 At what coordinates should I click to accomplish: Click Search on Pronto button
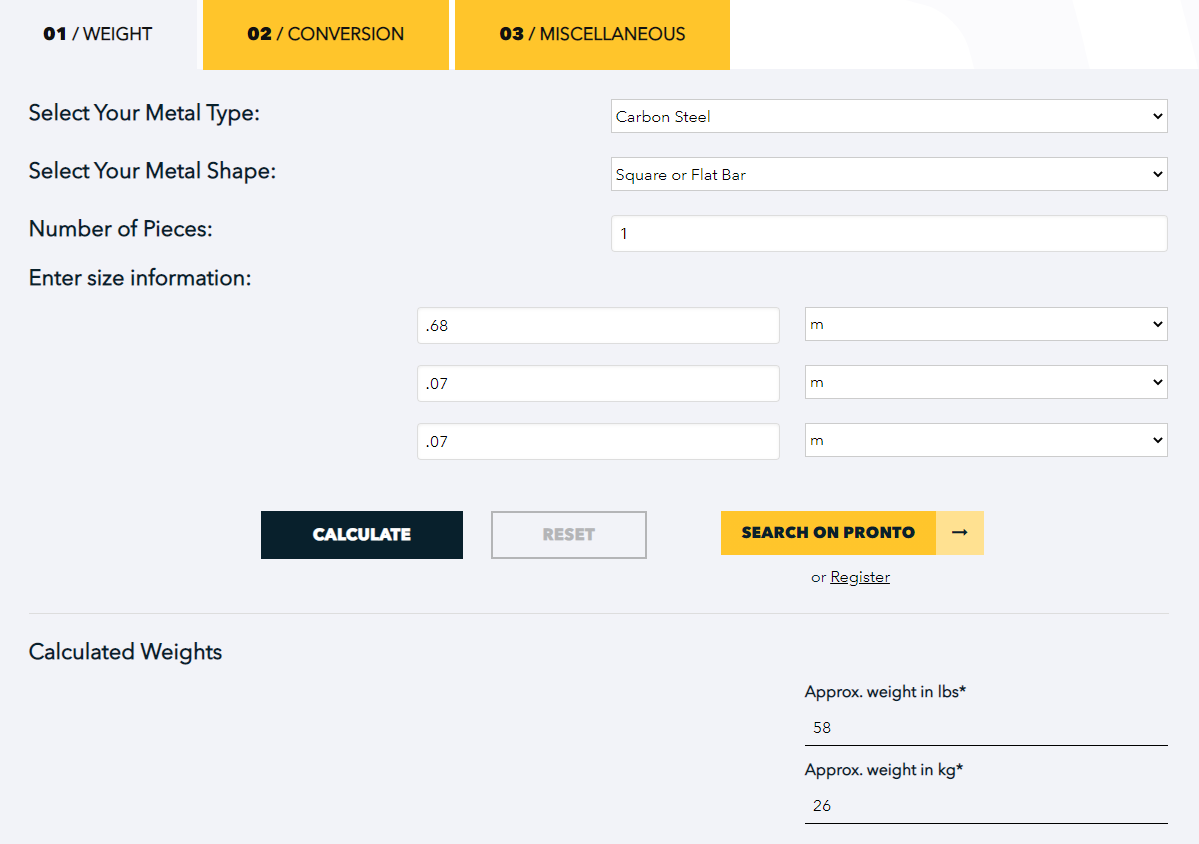pyautogui.click(x=828, y=533)
